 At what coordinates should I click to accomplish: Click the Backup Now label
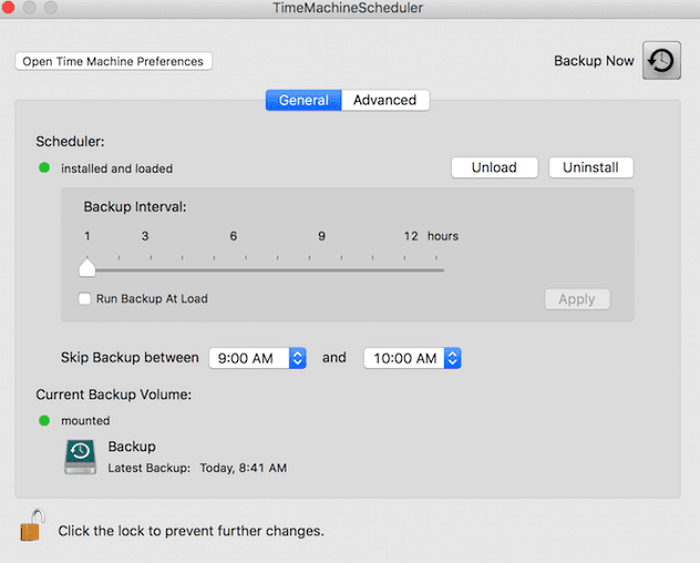point(594,61)
